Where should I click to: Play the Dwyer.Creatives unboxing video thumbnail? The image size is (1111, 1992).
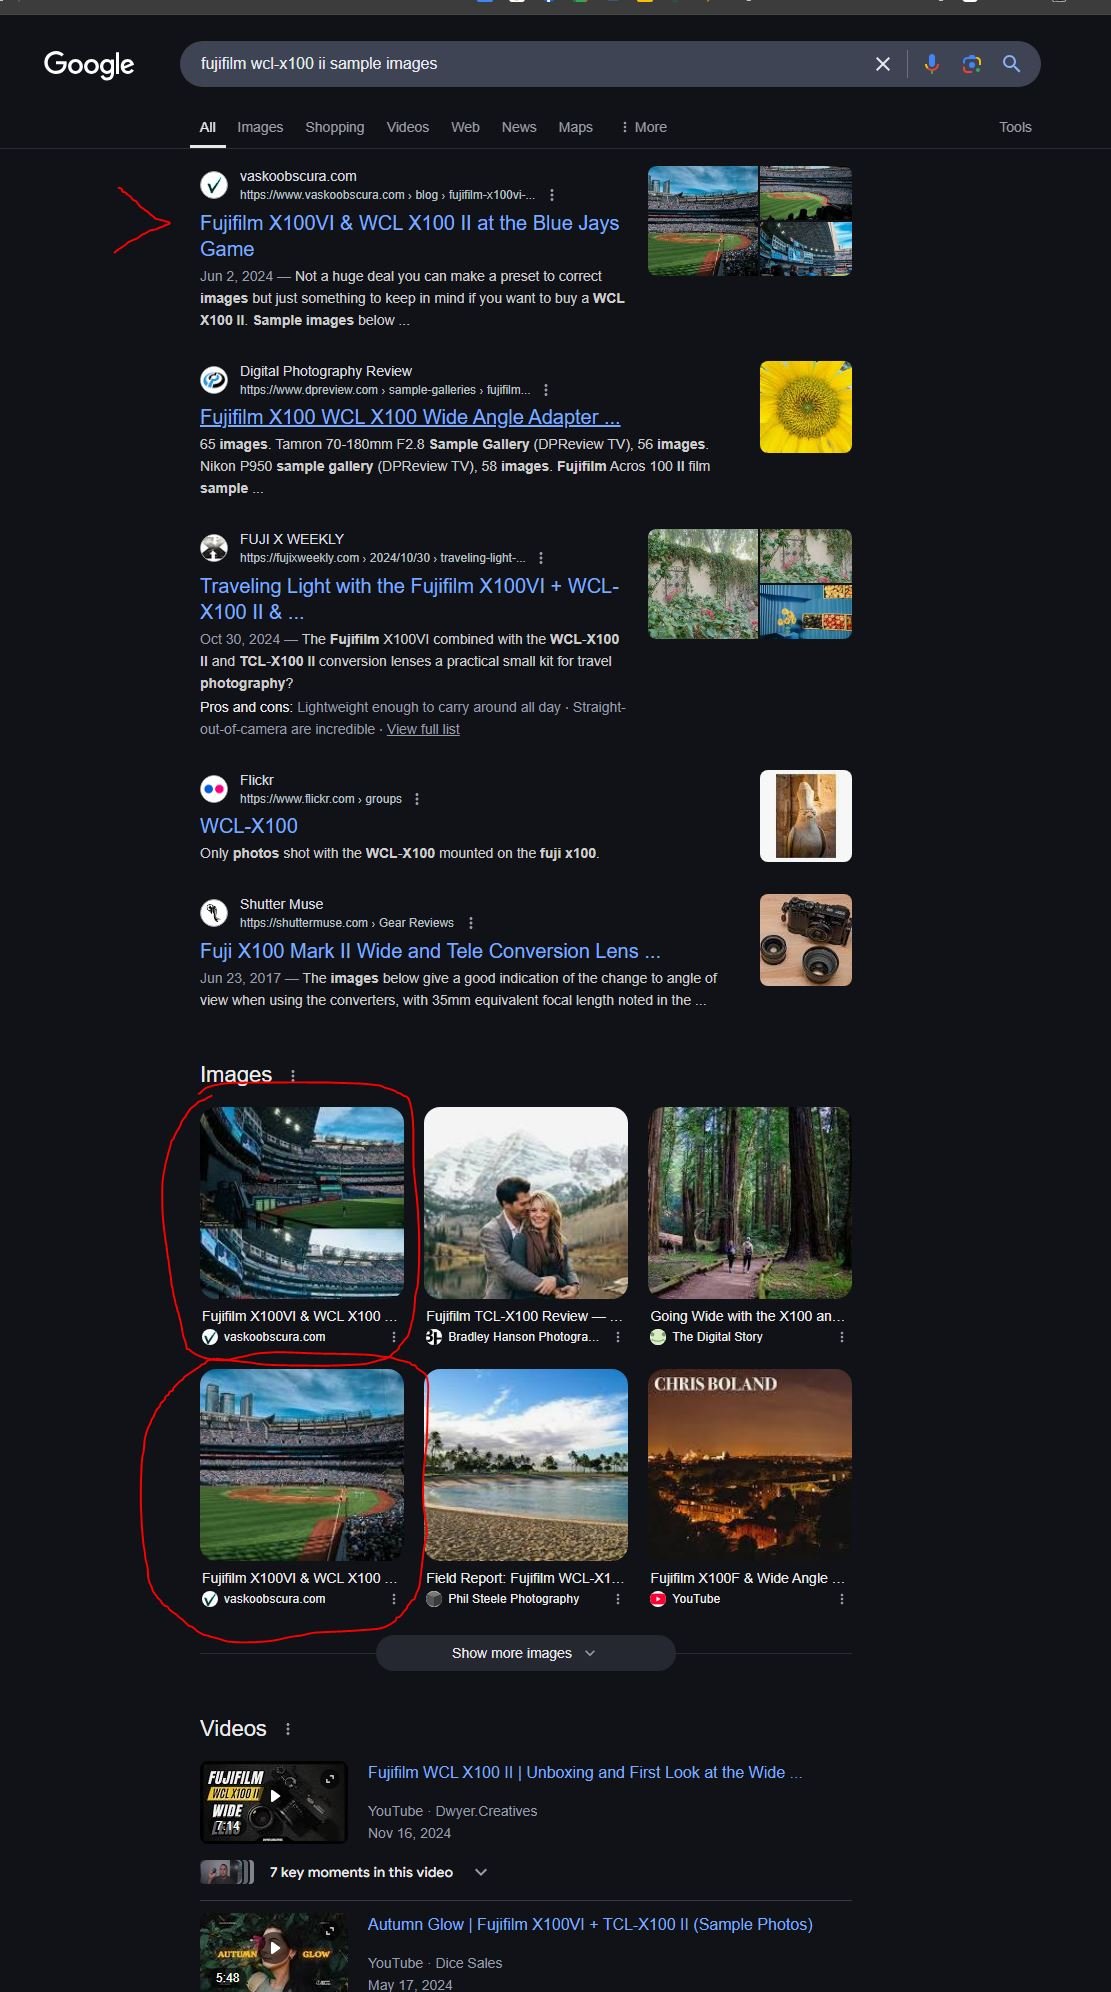[x=274, y=1802]
